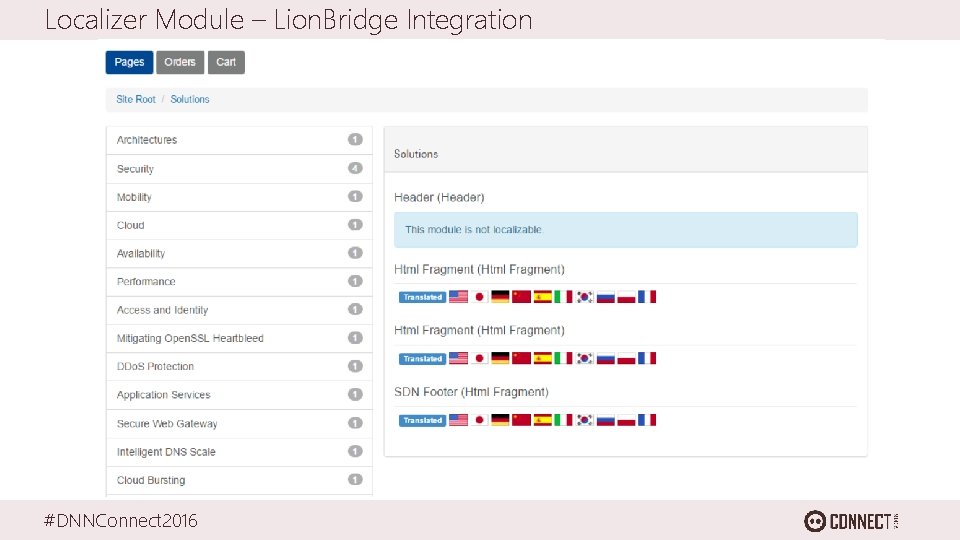Choose the France flag of the second Html Fragment
Viewport: 960px width, 540px height.
pyautogui.click(x=647, y=358)
